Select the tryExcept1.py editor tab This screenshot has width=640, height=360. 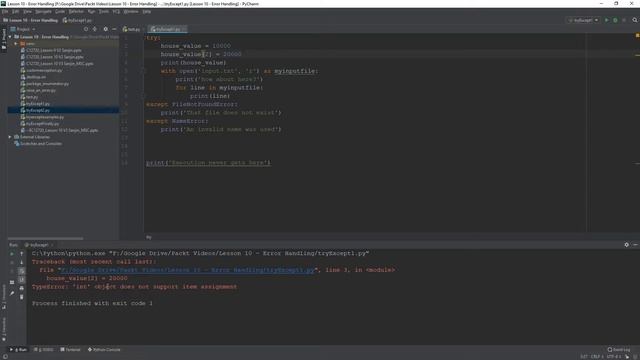coord(167,29)
